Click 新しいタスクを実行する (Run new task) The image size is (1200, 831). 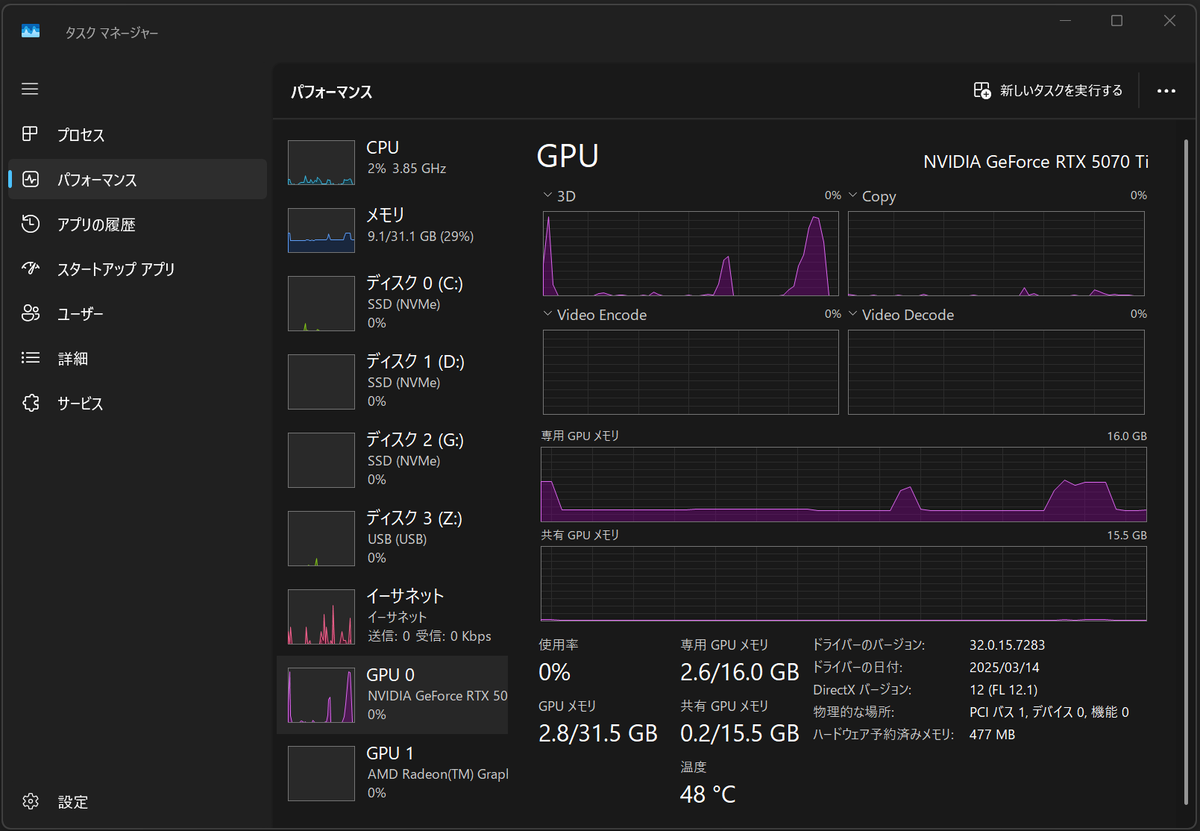1048,91
